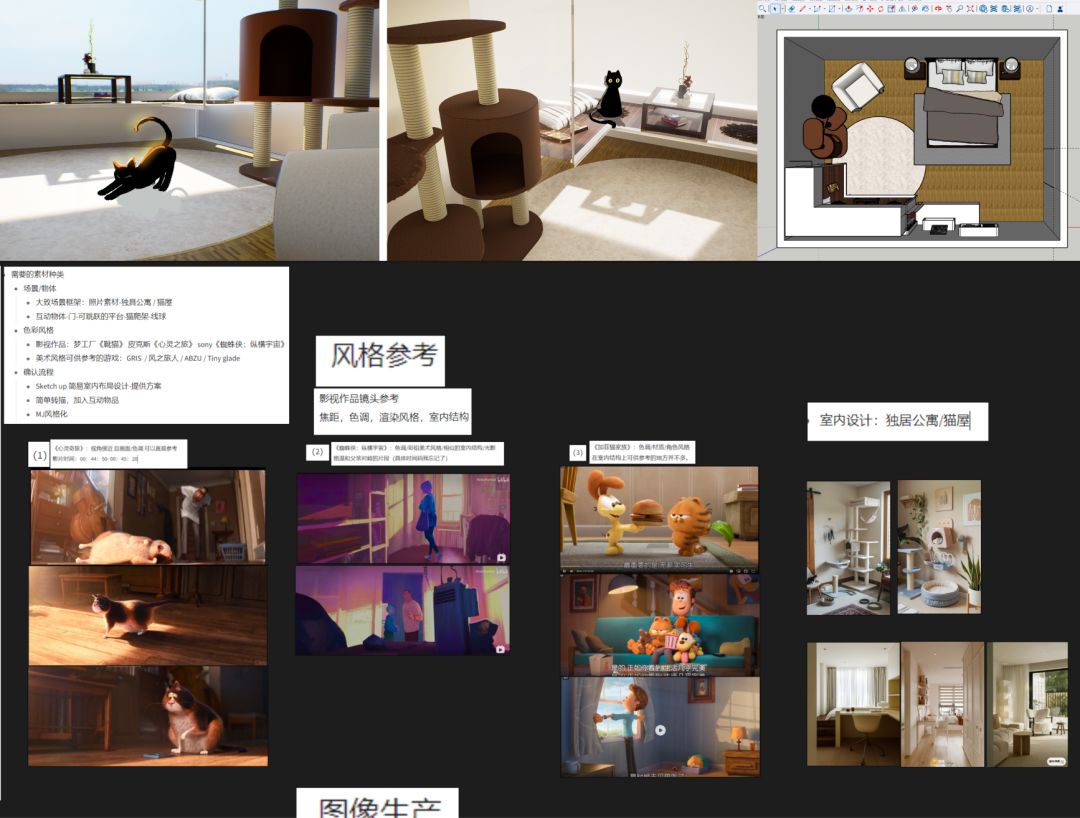Image resolution: width=1080 pixels, height=818 pixels.
Task: Select Garfield still on teal sofa
Action: coord(660,625)
